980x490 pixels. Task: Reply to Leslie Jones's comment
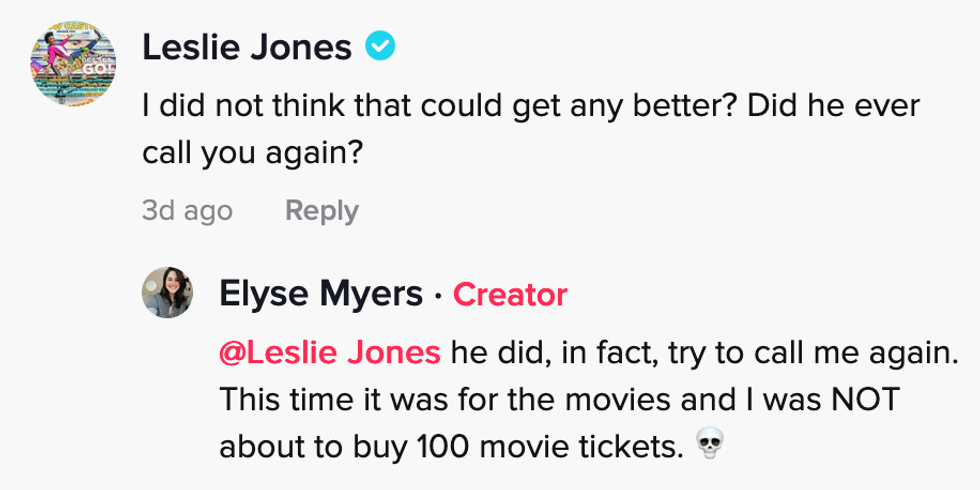(321, 211)
